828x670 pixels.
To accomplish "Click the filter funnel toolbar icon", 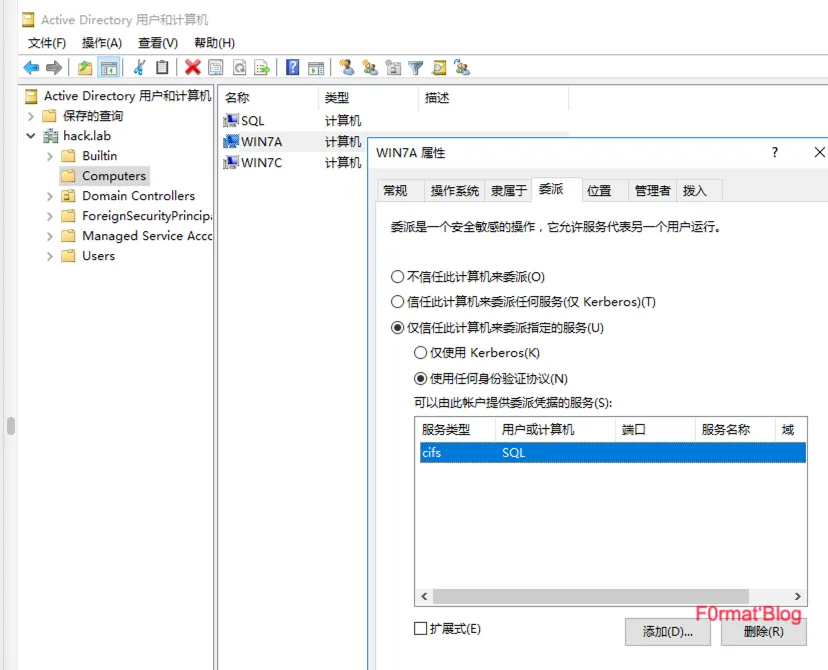I will tap(415, 68).
